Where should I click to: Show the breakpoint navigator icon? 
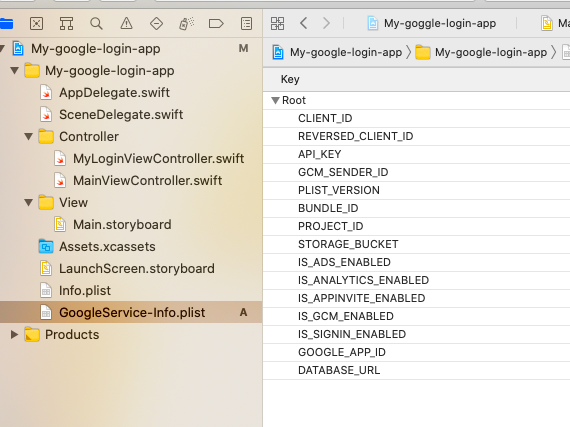pos(216,24)
